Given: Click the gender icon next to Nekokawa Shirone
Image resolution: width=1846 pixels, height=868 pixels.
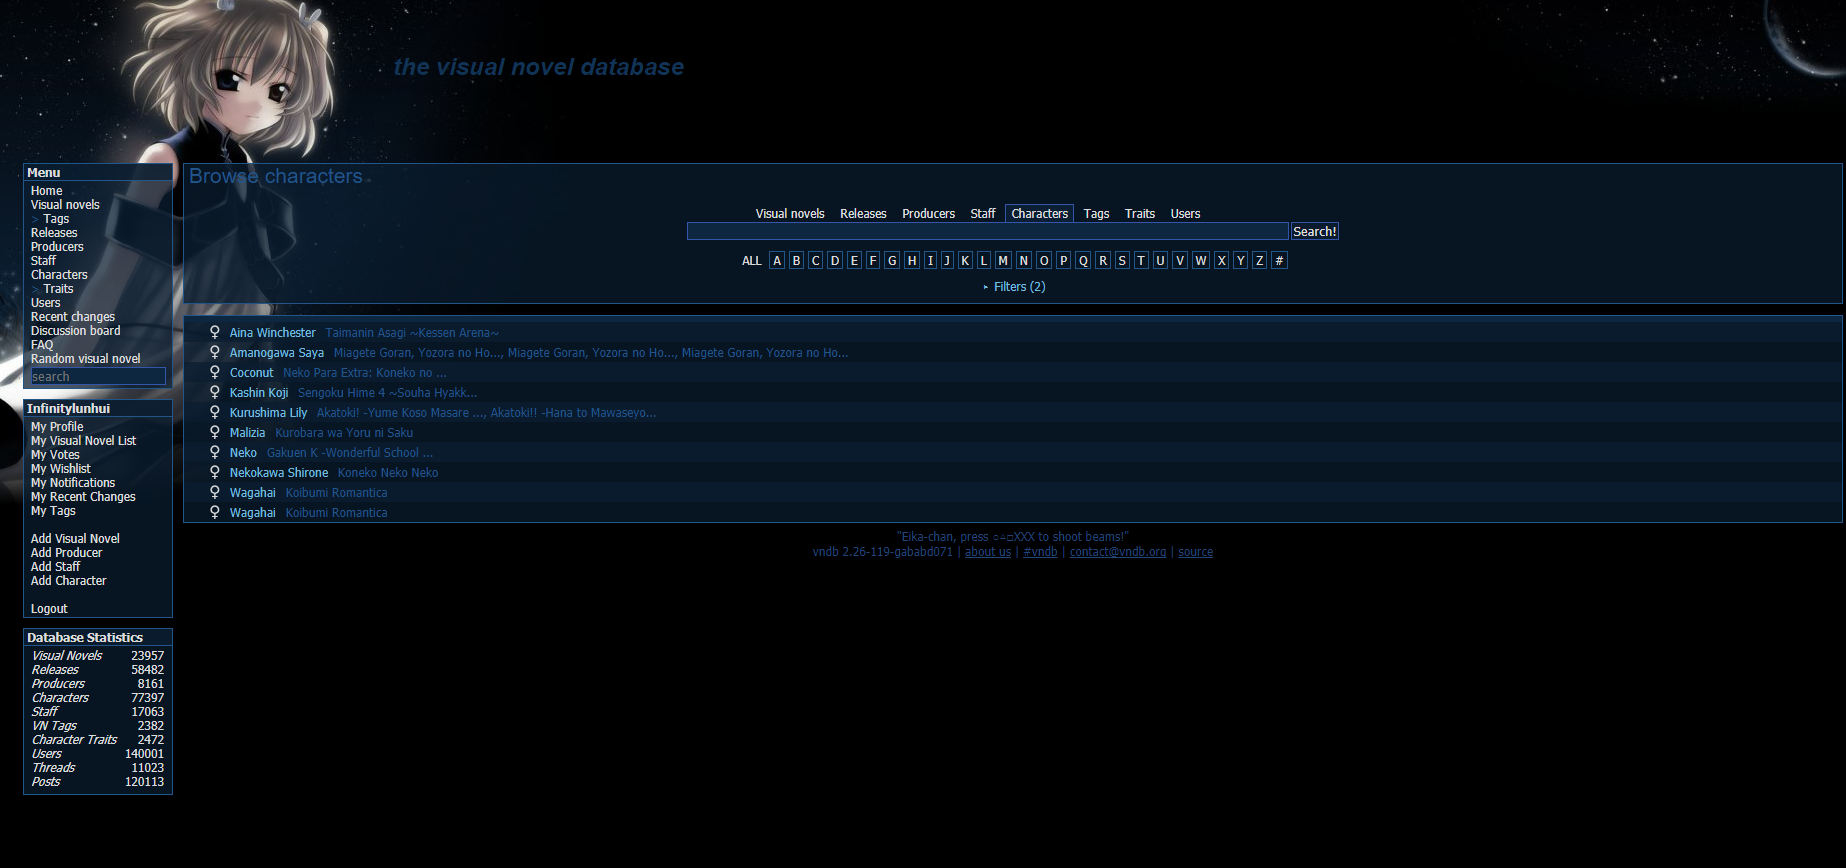Looking at the screenshot, I should tap(214, 472).
